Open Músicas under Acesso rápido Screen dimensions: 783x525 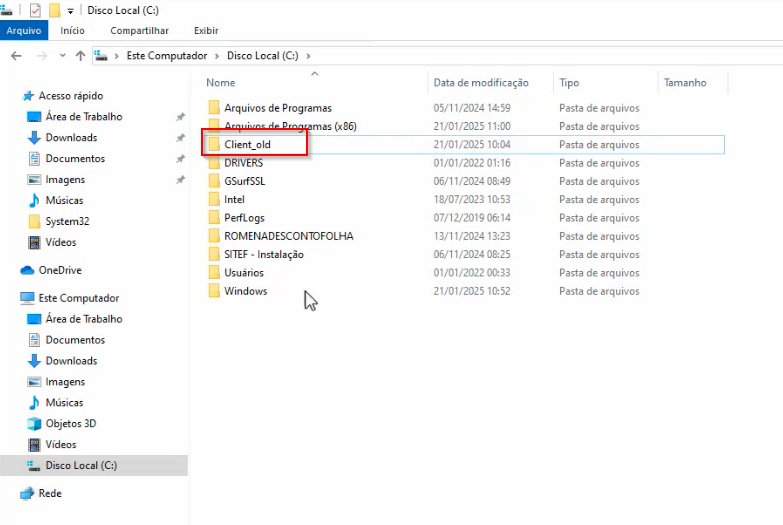pos(64,200)
